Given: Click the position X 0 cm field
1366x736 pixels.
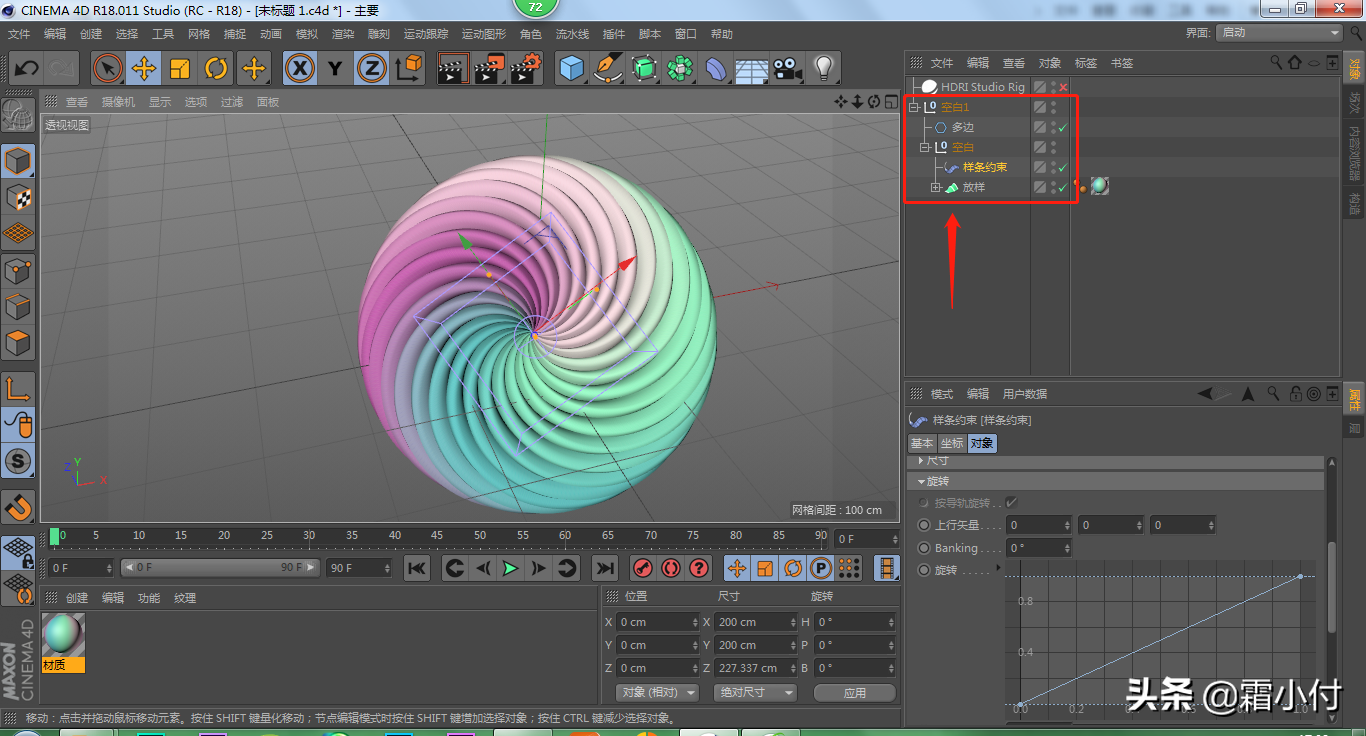Looking at the screenshot, I should point(657,622).
